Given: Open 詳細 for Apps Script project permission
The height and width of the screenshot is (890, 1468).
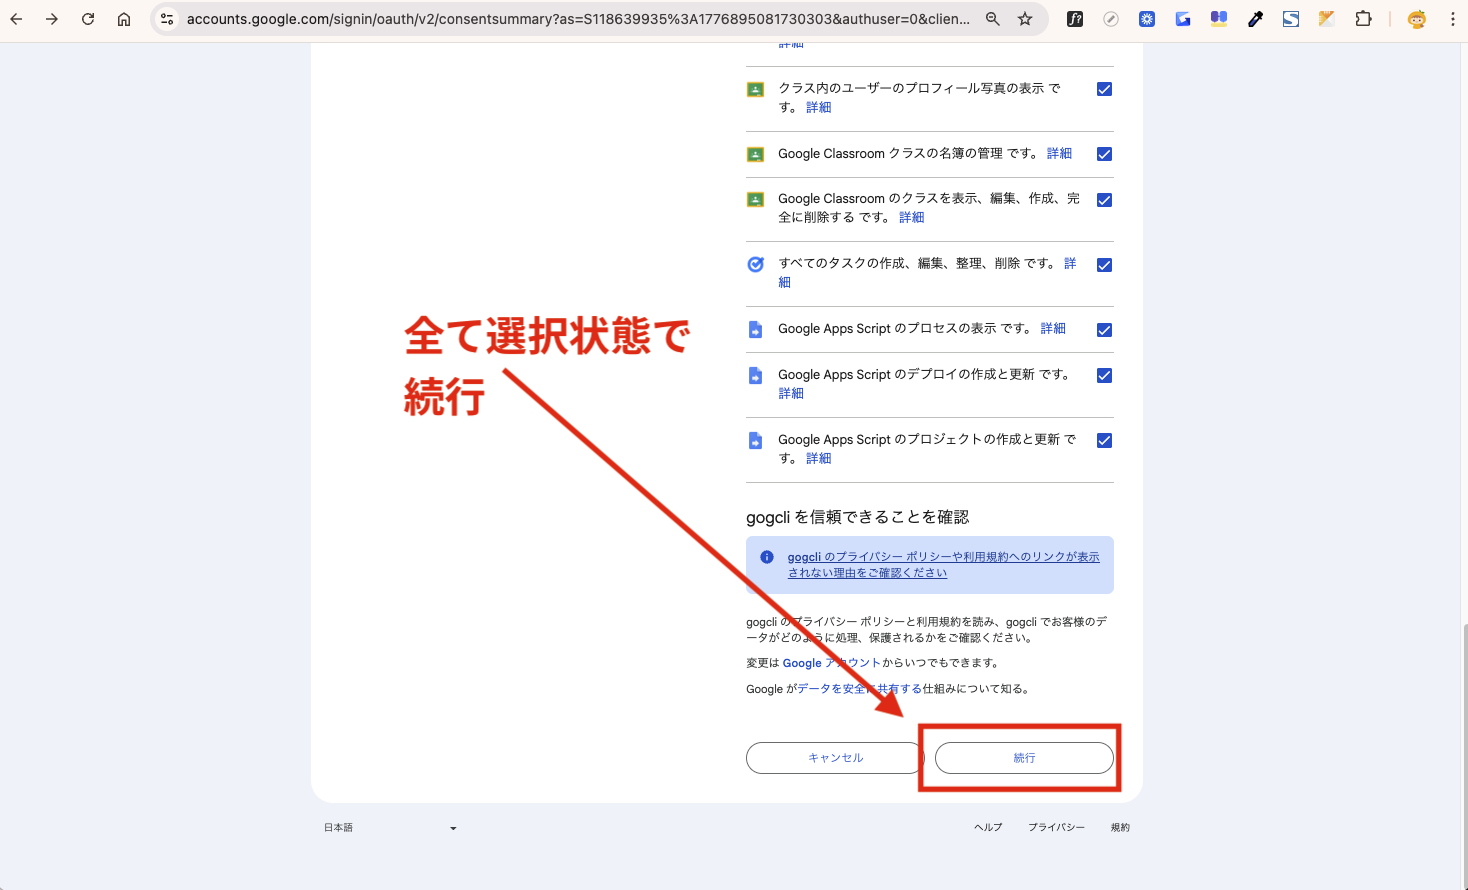Looking at the screenshot, I should coord(819,458).
